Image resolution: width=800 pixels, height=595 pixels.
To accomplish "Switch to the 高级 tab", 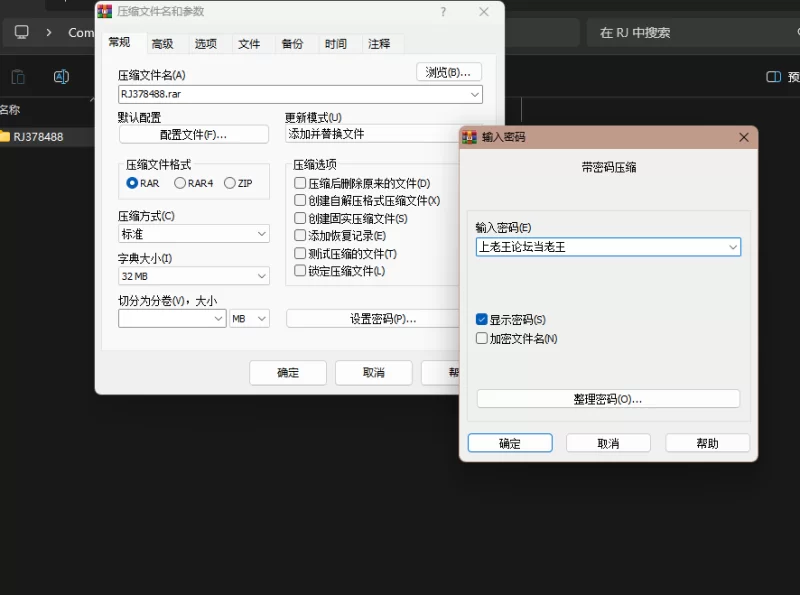I will coord(162,44).
